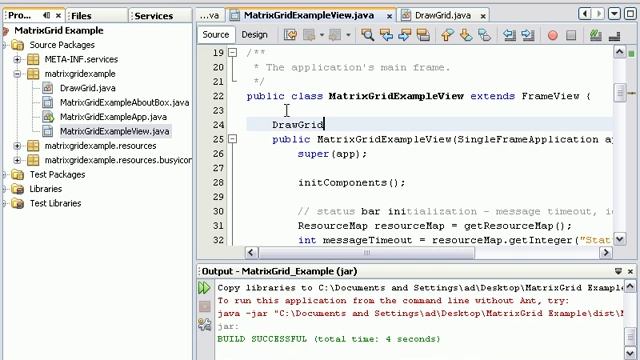Close the Projects panel

click(x=58, y=16)
